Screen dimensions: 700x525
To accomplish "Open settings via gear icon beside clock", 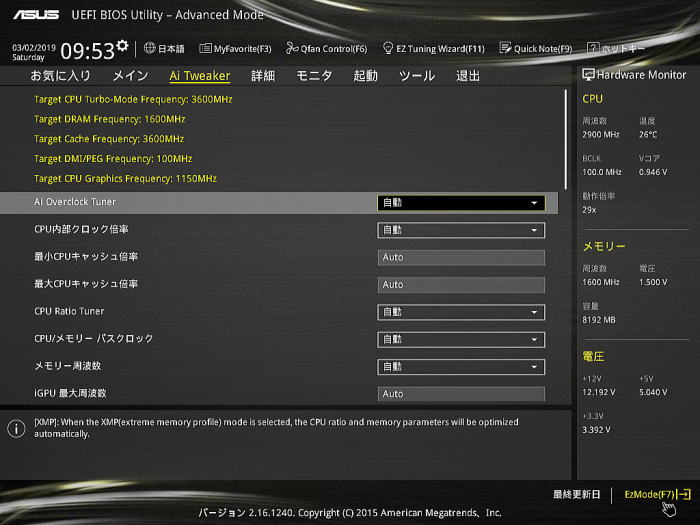I will click(122, 46).
